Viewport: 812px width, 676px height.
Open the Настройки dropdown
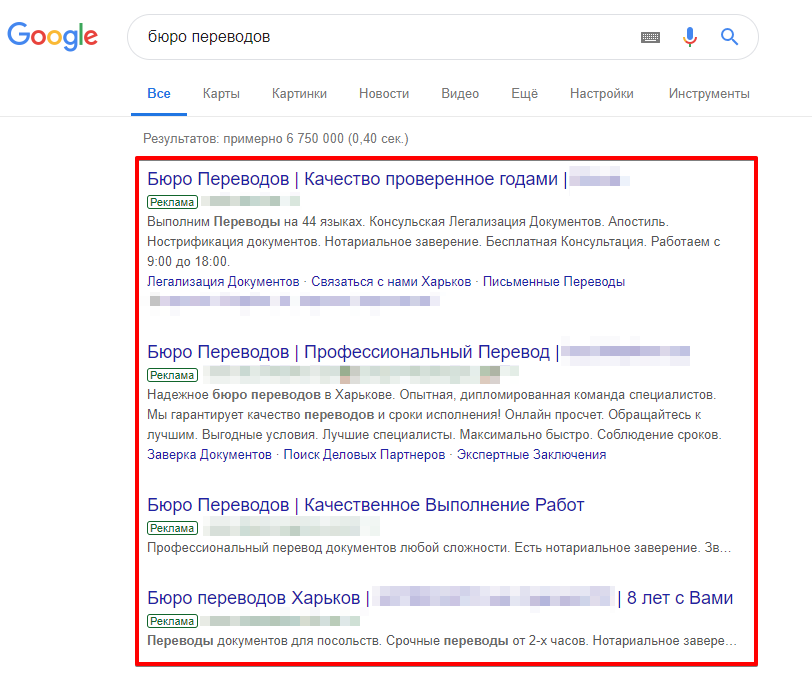tap(602, 93)
